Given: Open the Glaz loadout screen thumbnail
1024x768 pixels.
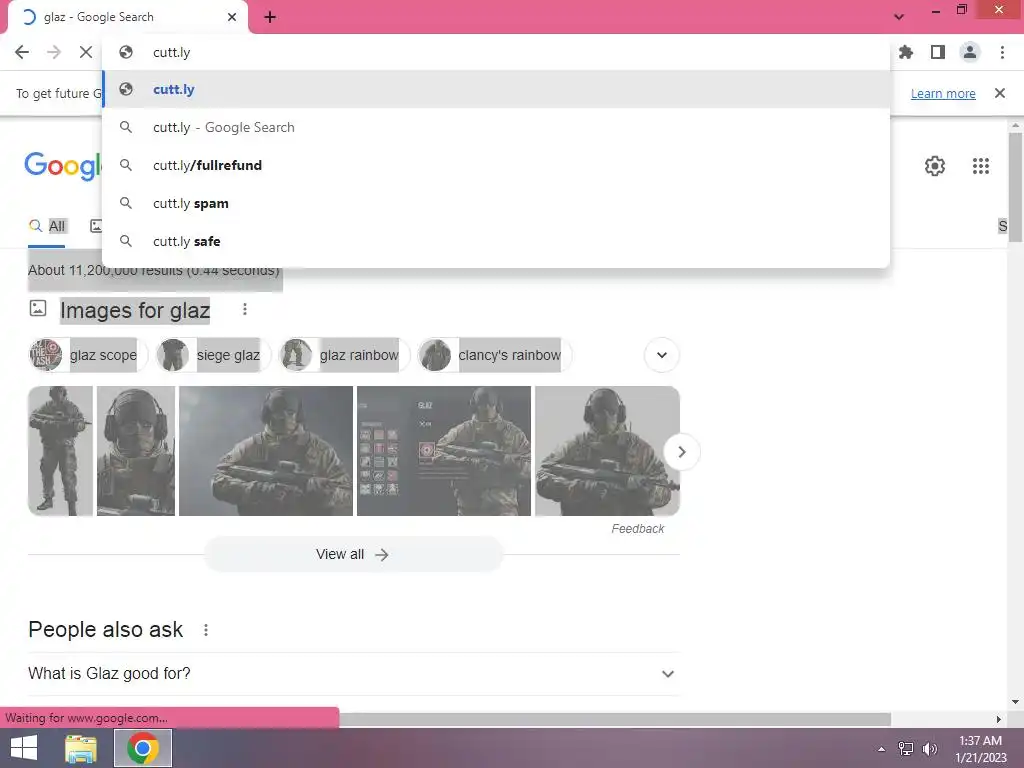Looking at the screenshot, I should [x=443, y=451].
